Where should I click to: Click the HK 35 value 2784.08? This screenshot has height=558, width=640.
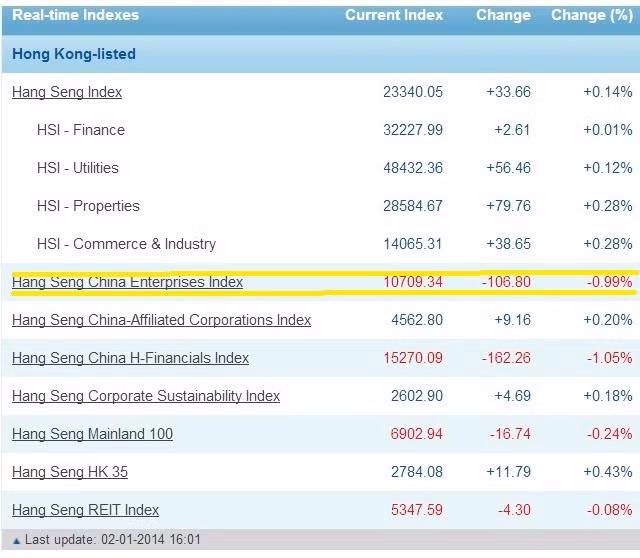(417, 471)
